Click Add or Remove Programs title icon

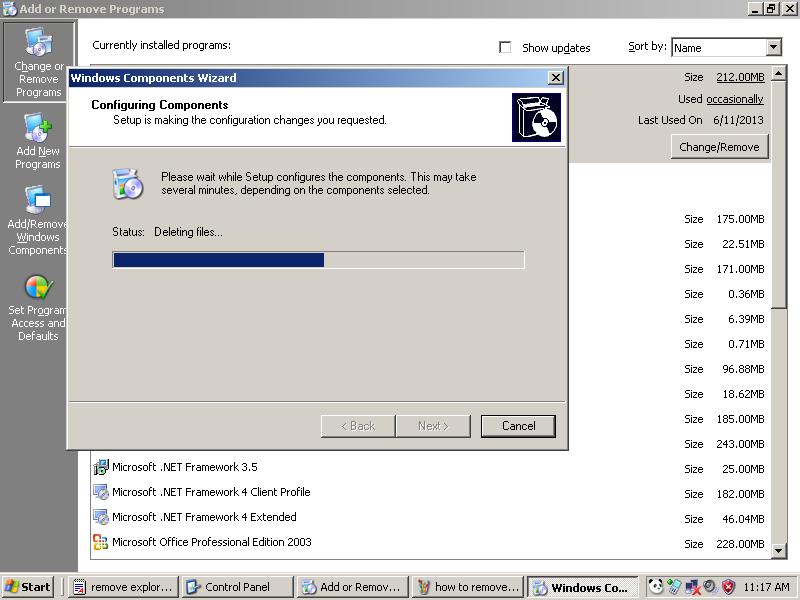tap(9, 8)
